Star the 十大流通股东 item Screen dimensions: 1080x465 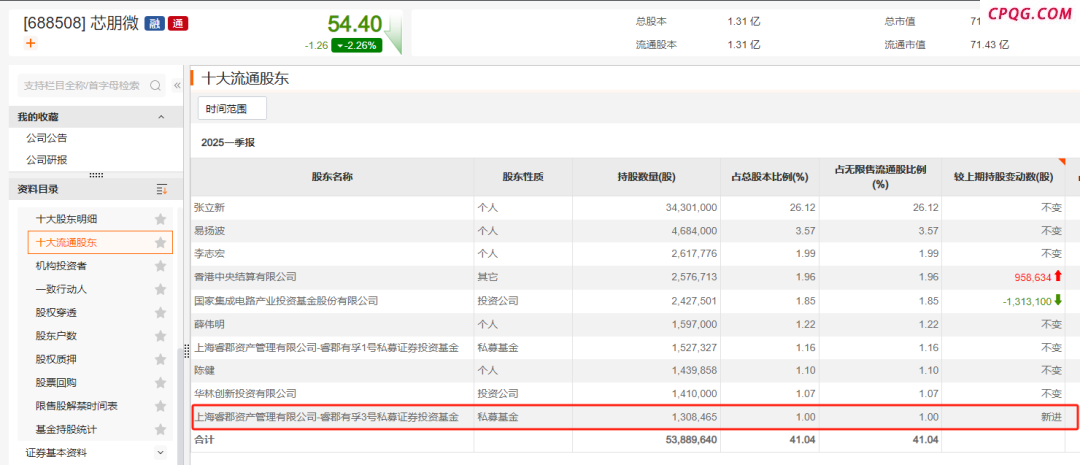tap(160, 242)
